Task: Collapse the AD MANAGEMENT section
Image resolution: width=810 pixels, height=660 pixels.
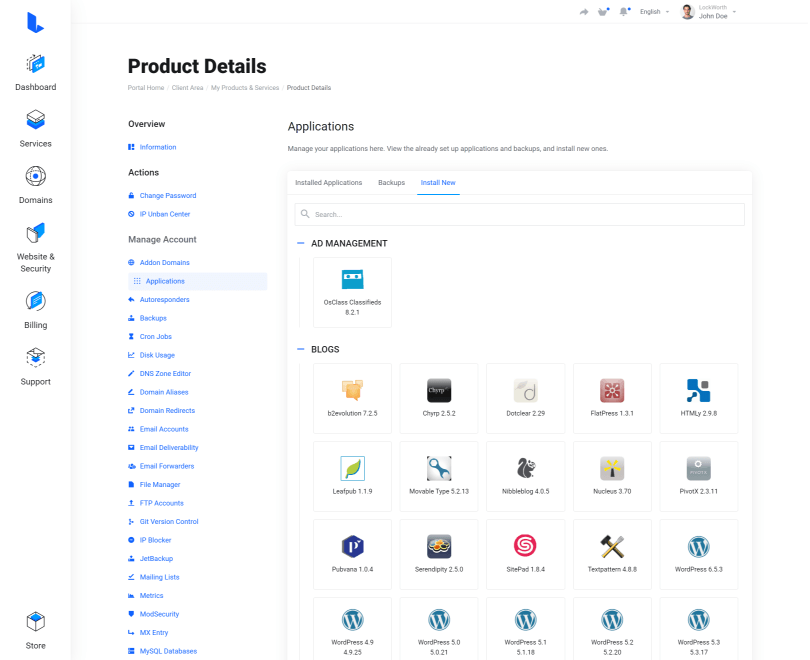Action: (x=301, y=243)
